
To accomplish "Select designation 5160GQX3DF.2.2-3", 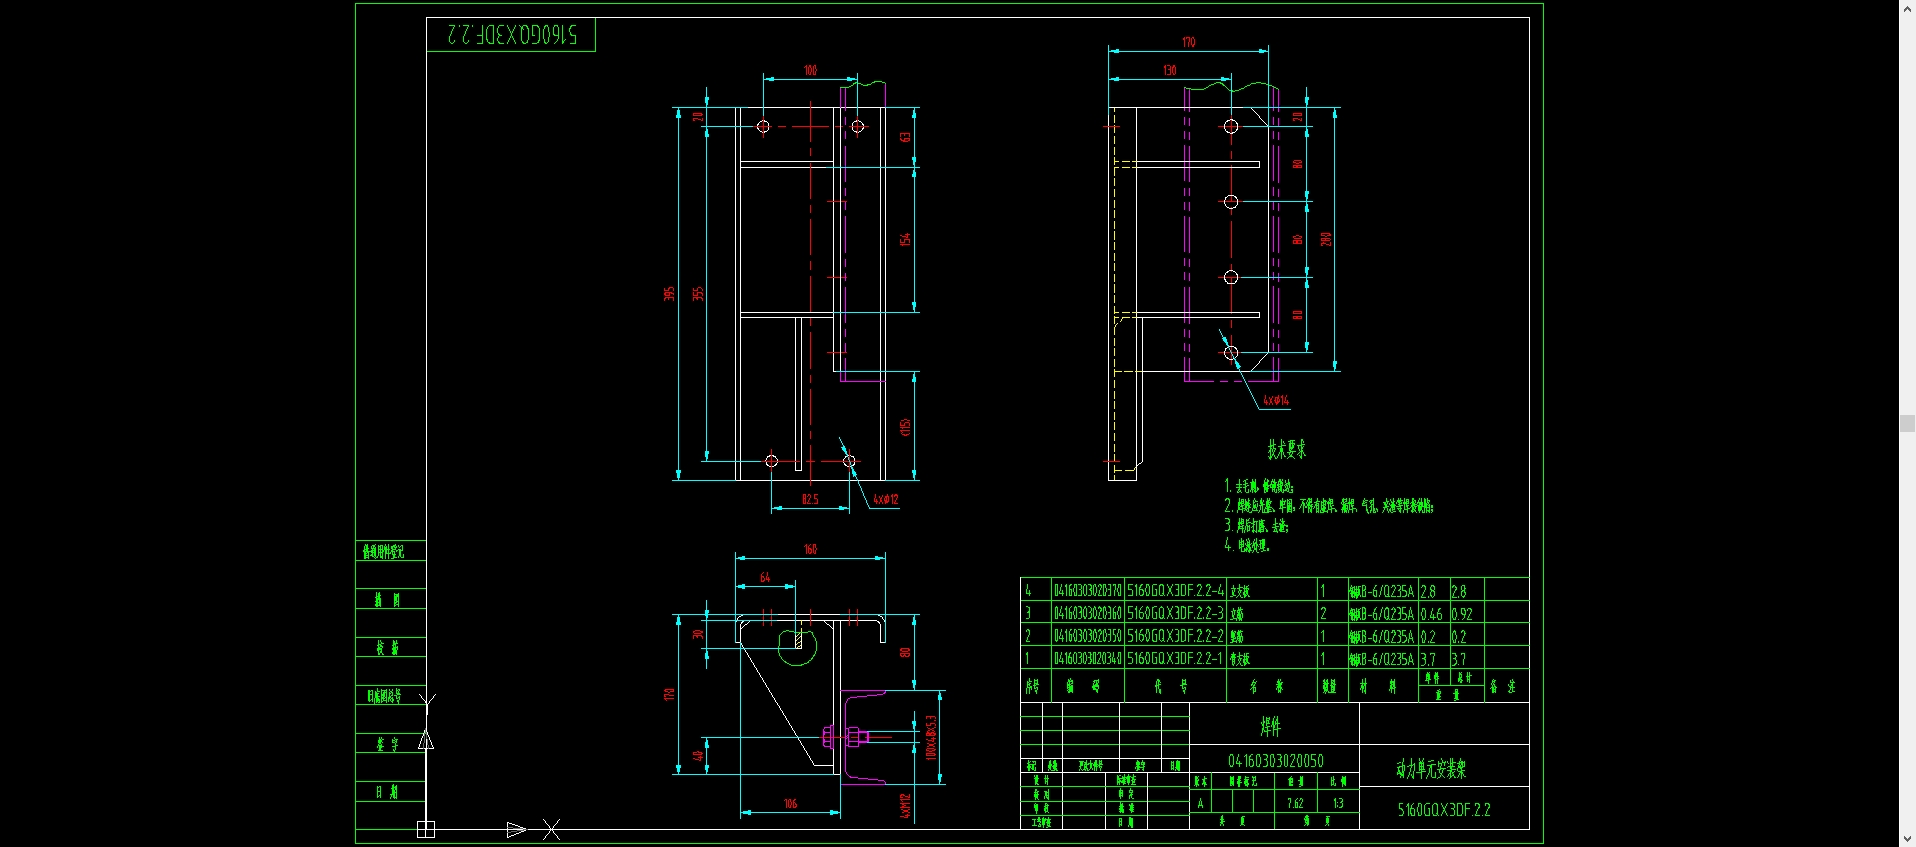I will pyautogui.click(x=1175, y=613).
